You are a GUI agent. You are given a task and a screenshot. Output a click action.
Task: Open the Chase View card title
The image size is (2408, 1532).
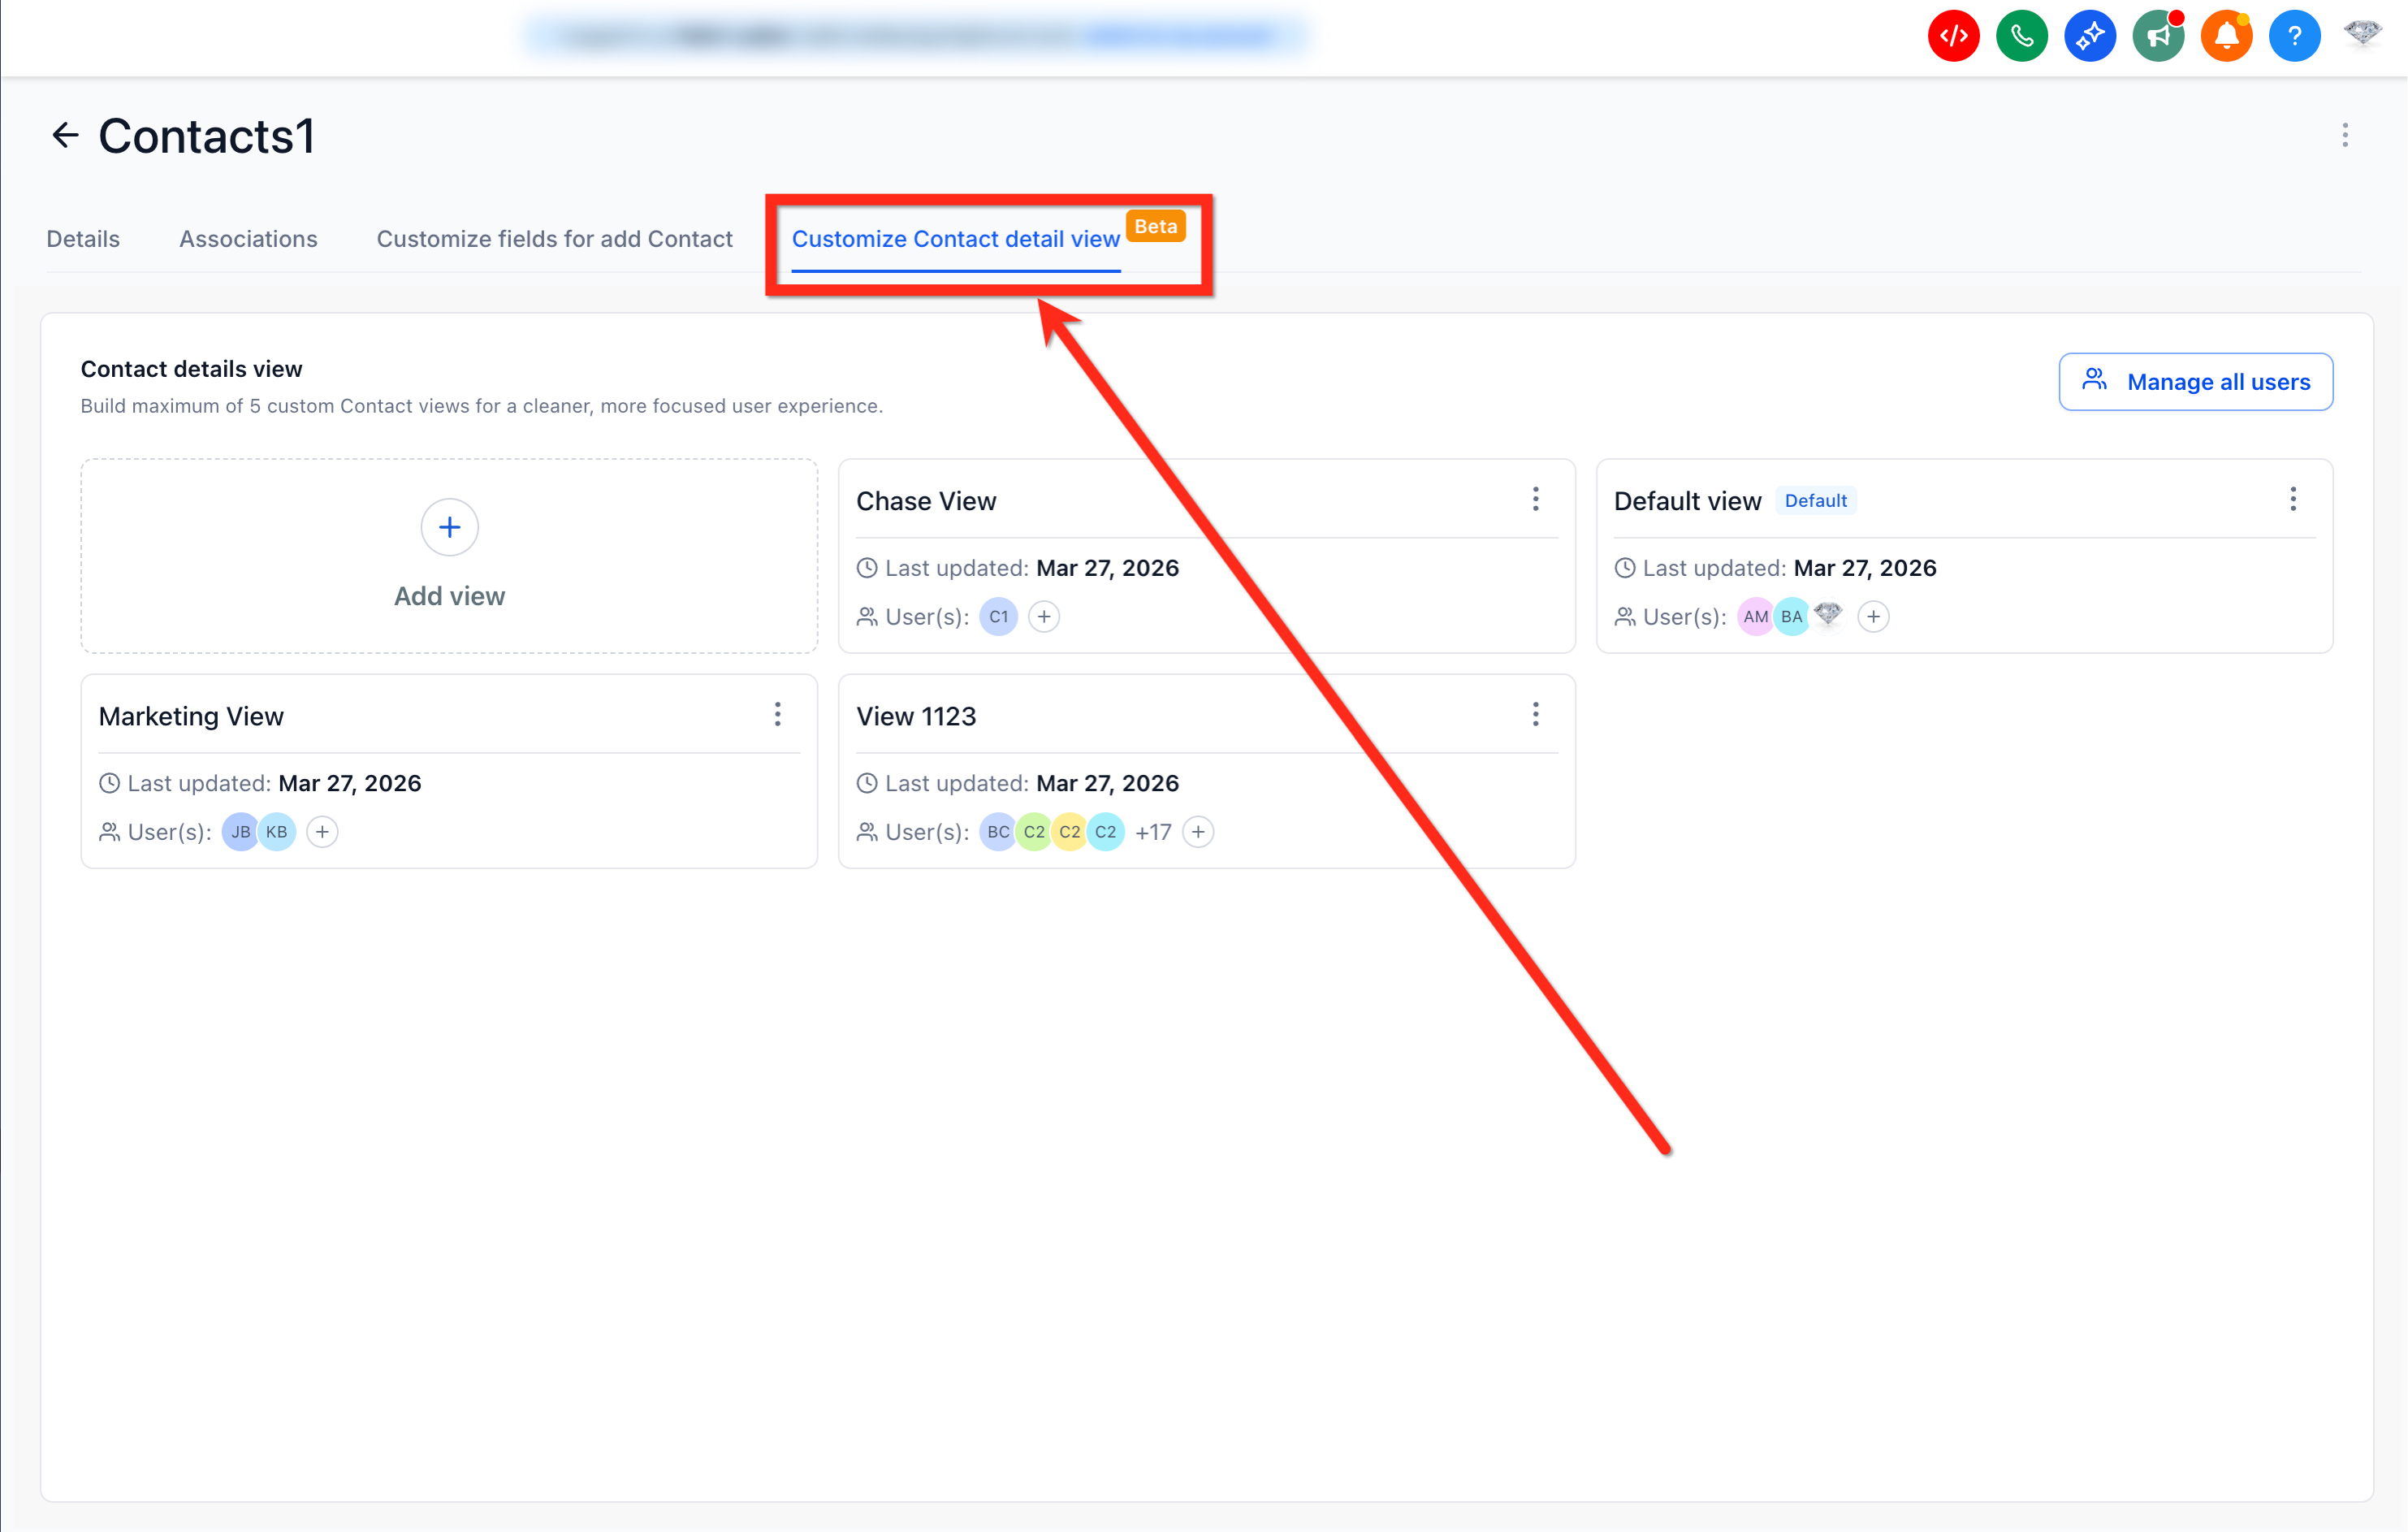click(926, 500)
